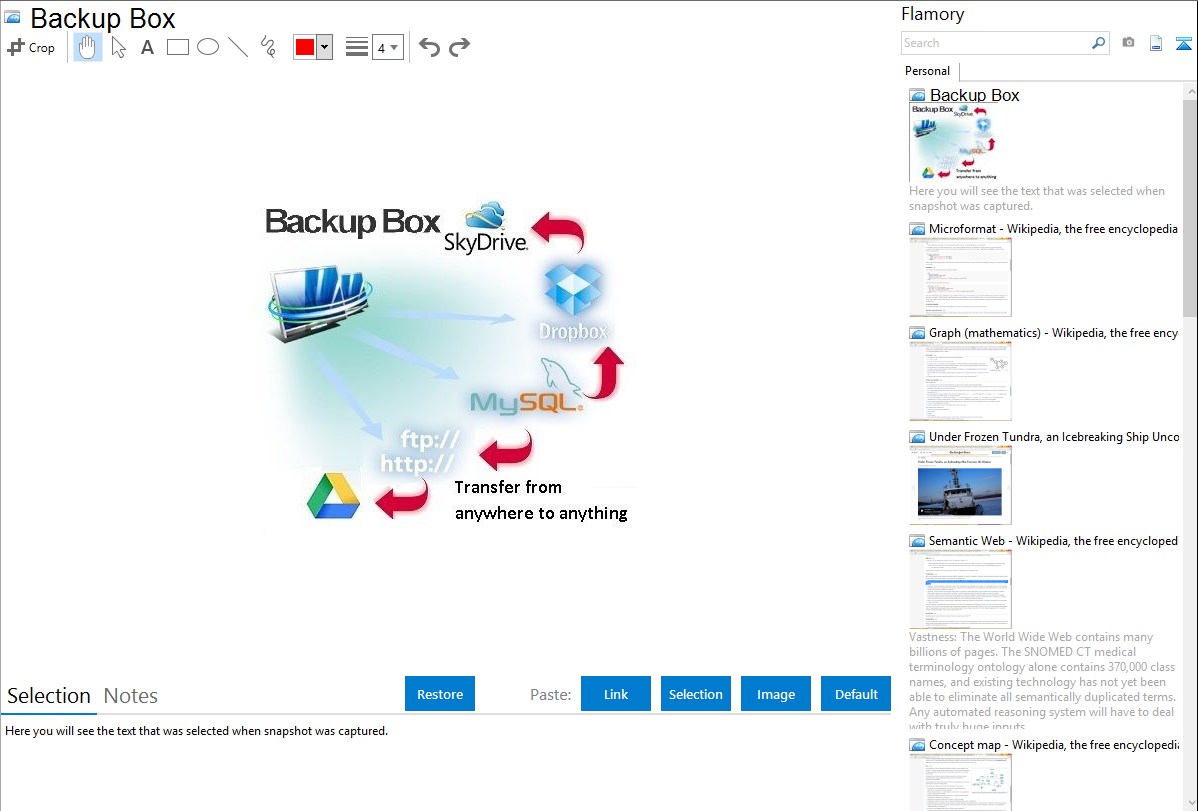
Task: Click the Graph (mathematics) - Wikipedia title
Action: 1053,333
